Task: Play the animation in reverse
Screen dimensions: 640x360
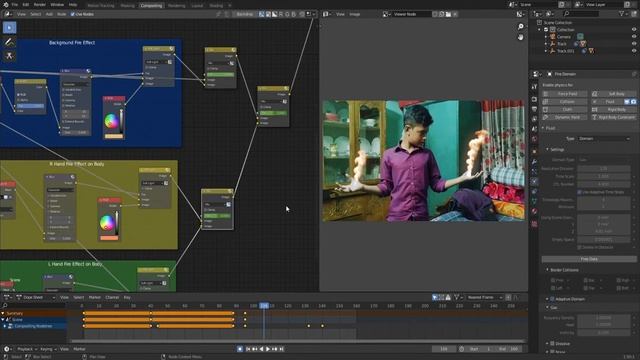Action: (261, 349)
